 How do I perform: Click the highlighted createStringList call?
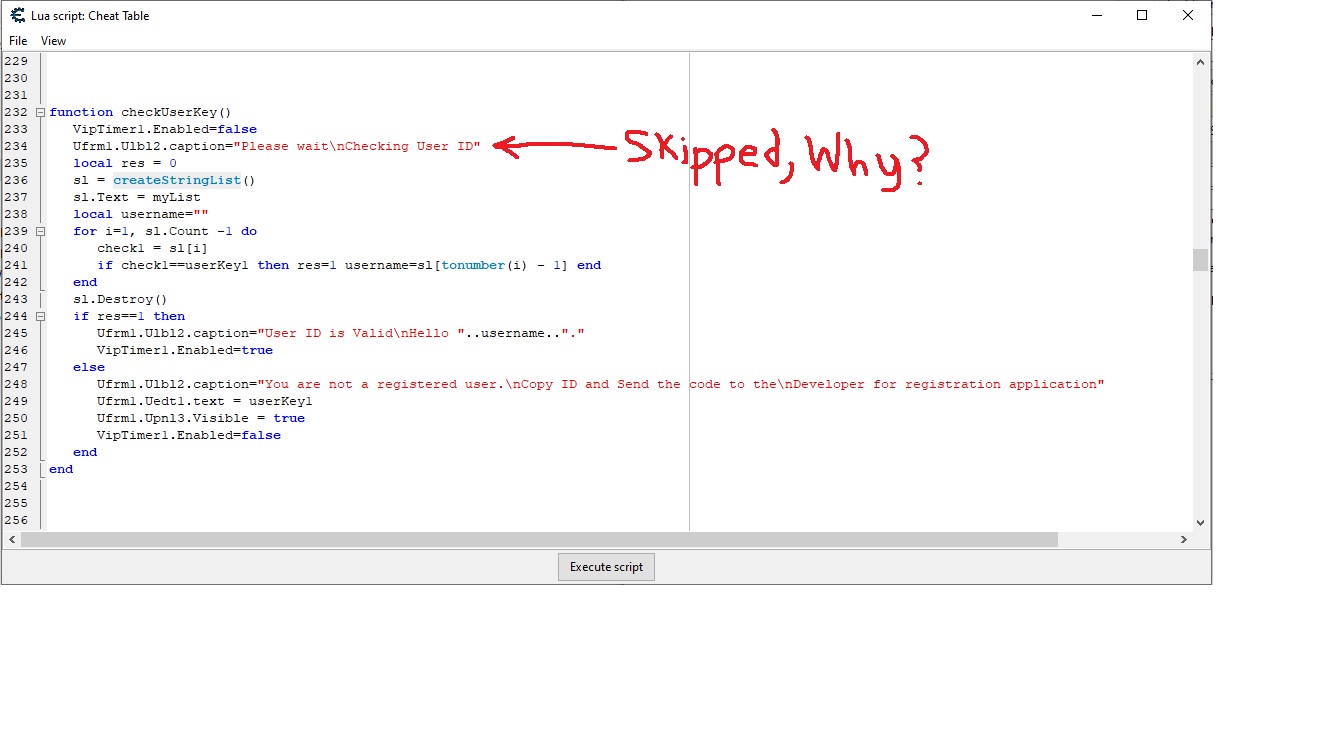pos(176,180)
